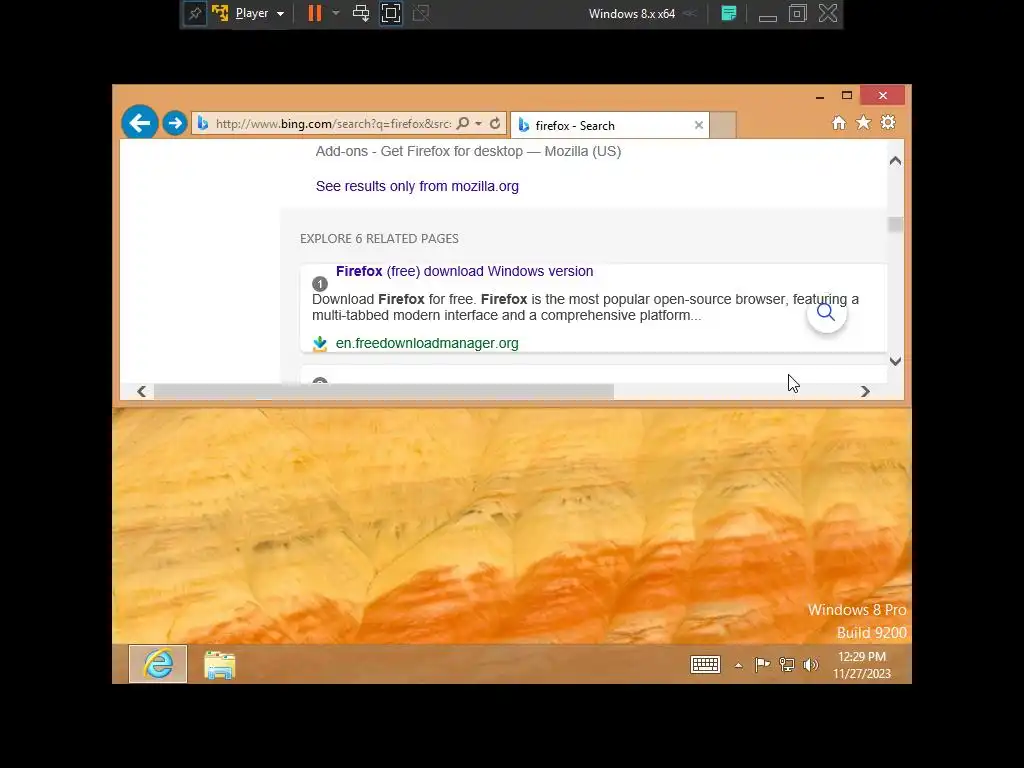
Task: Minimize the VMware Player window
Action: point(768,16)
